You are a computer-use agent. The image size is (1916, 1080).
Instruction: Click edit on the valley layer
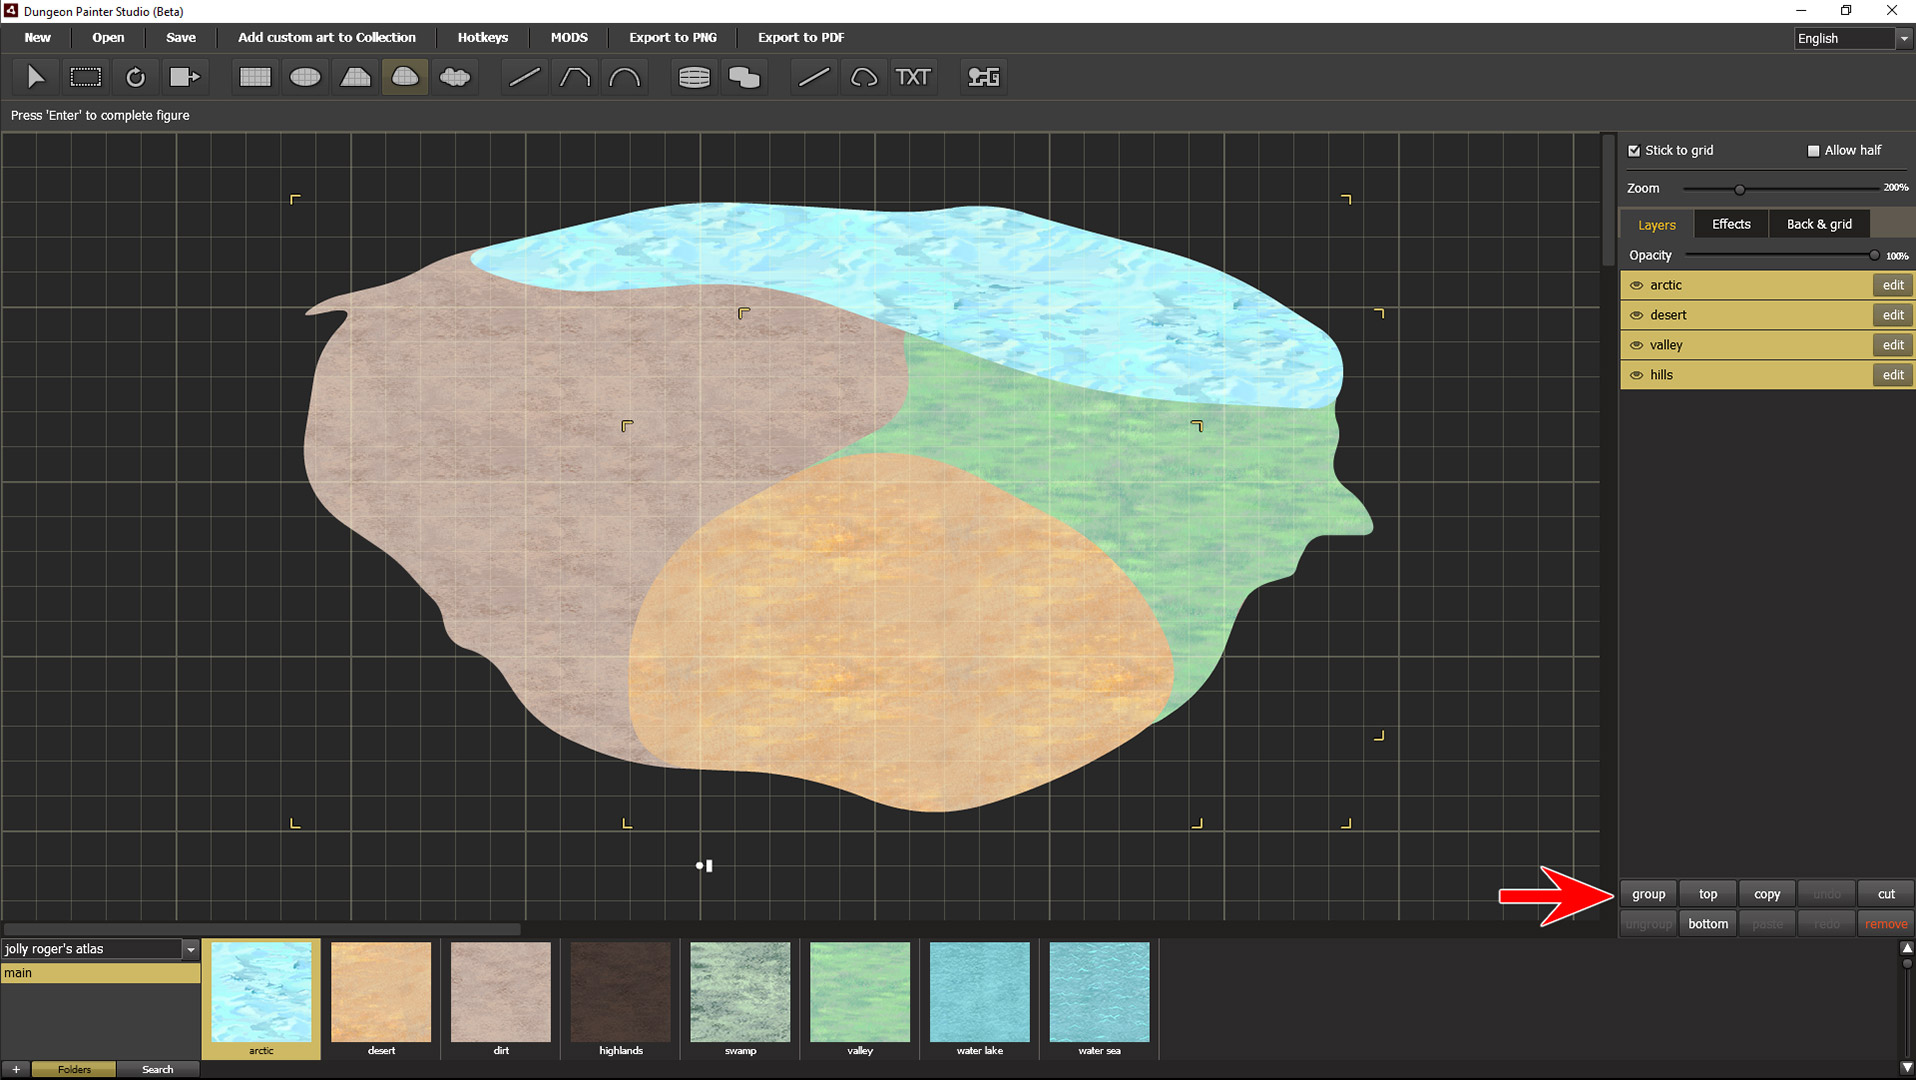(1893, 345)
